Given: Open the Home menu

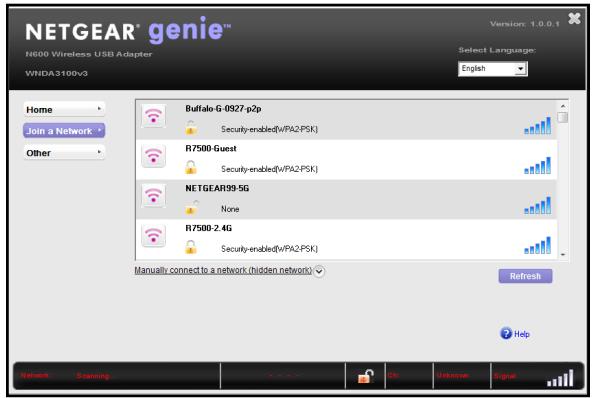Looking at the screenshot, I should point(64,110).
